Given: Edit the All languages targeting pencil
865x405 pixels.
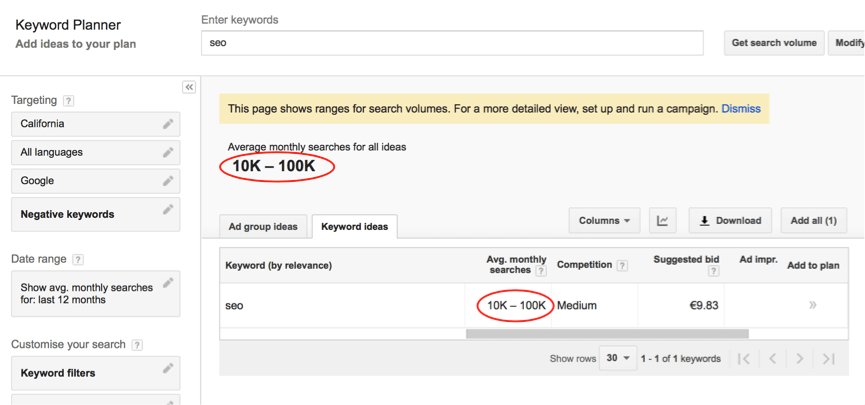Looking at the screenshot, I should click(x=168, y=152).
